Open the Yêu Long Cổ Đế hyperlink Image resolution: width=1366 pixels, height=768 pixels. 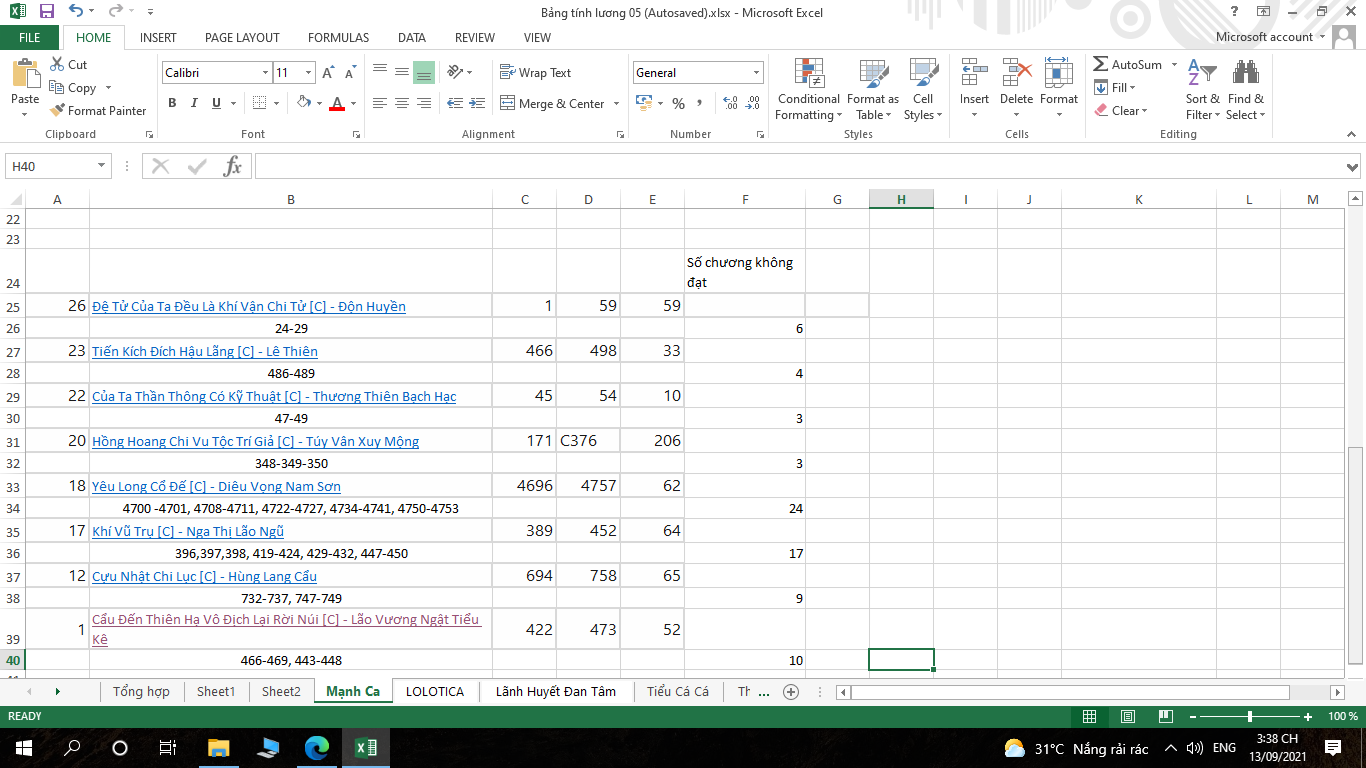(x=216, y=487)
